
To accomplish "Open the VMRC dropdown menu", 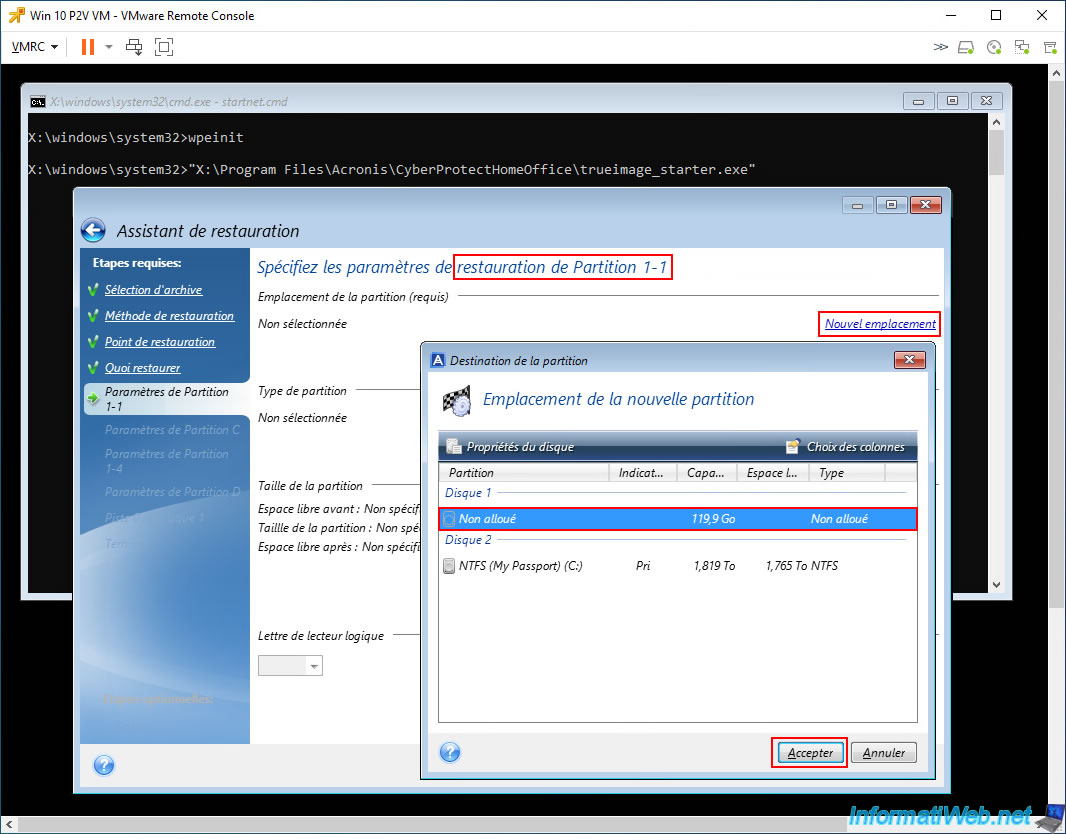I will 35,47.
